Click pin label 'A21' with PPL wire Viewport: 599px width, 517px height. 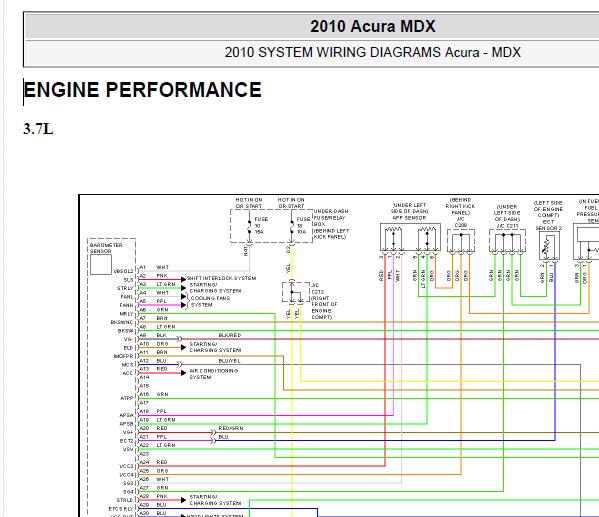(144, 436)
